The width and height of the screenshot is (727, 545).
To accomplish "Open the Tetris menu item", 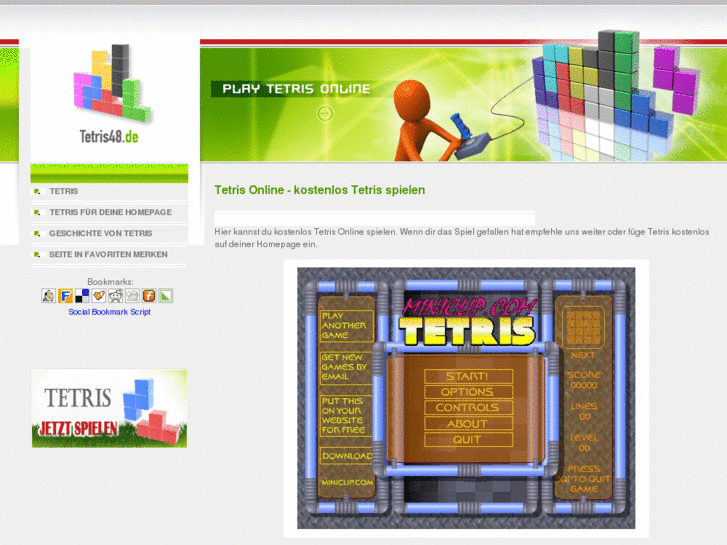I will tap(64, 191).
